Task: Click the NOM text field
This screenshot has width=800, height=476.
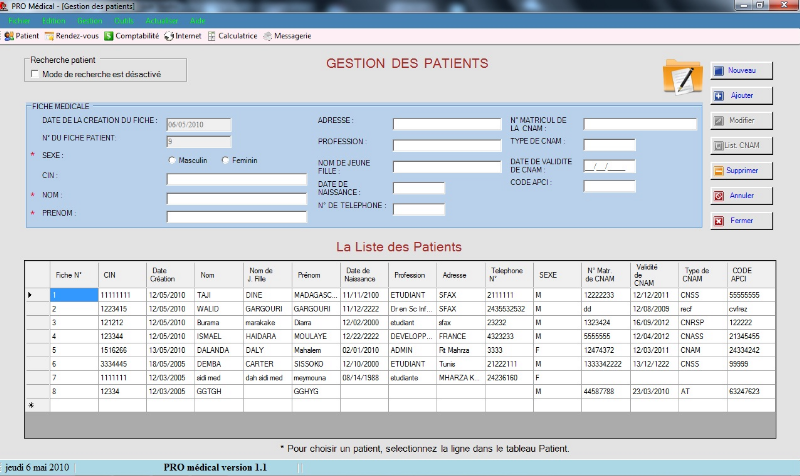Action: (x=236, y=198)
